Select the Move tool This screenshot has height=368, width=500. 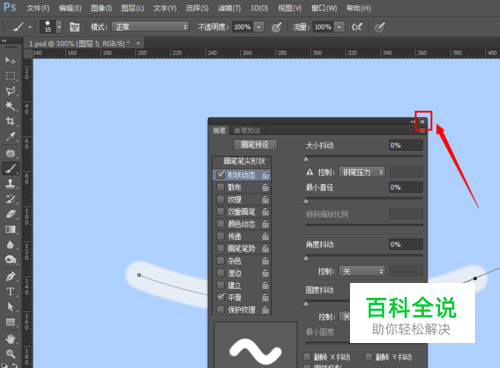[x=10, y=60]
